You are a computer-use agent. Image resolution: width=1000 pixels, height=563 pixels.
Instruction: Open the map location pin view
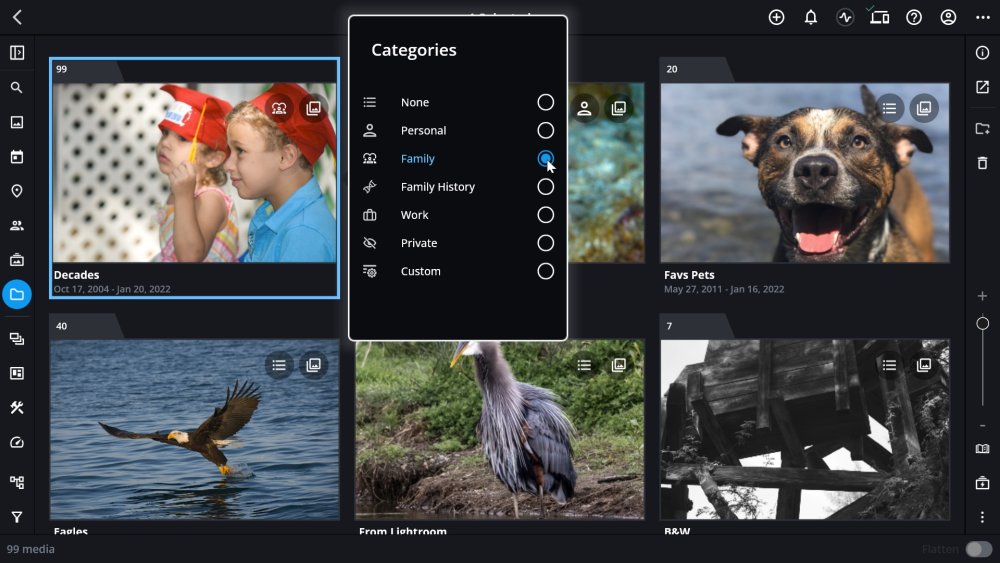tap(17, 191)
